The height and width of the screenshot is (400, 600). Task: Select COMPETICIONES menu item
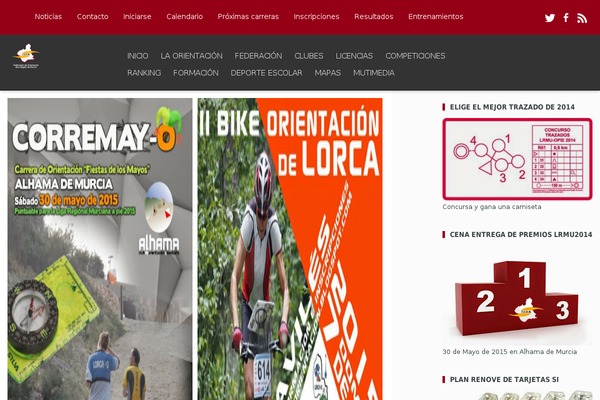[x=415, y=56]
